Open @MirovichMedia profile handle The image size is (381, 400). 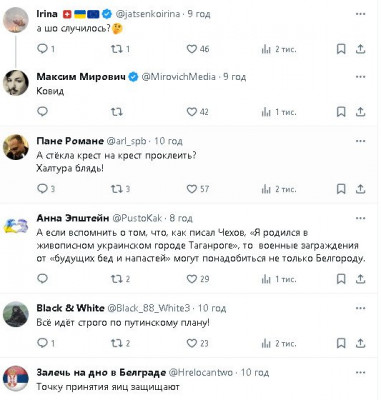pos(179,77)
